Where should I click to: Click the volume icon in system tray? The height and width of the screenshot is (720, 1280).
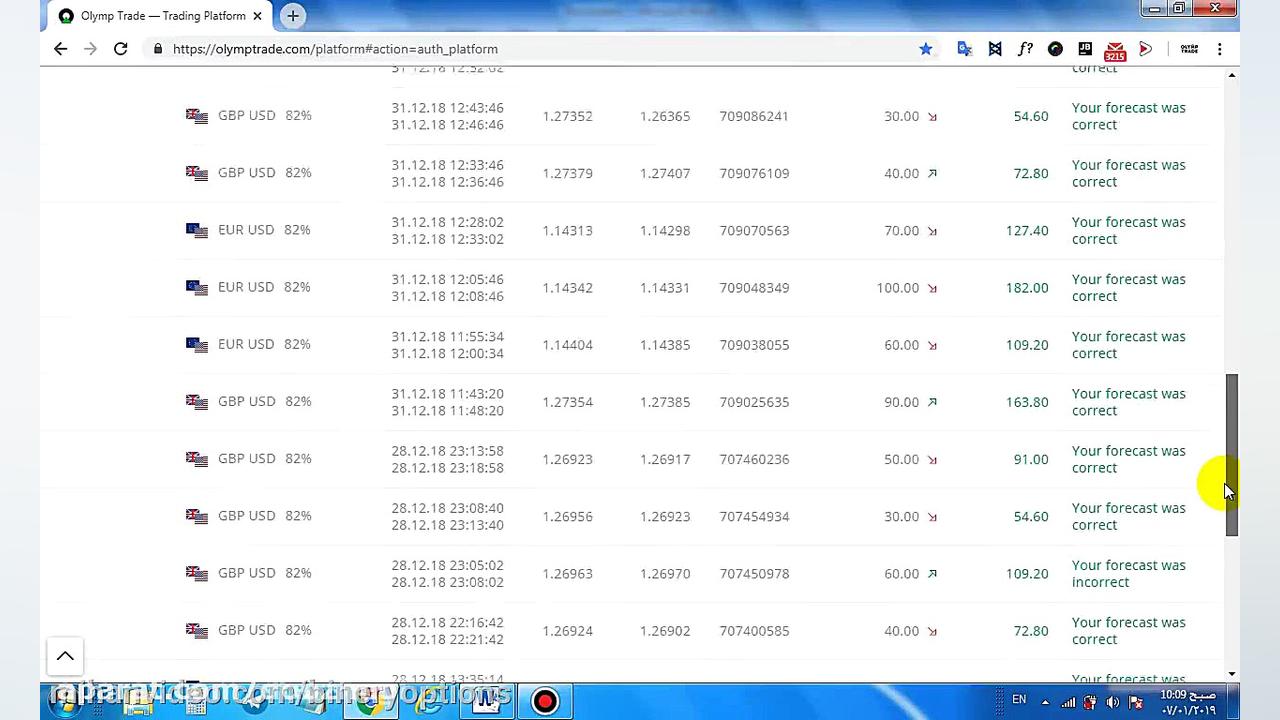(1113, 702)
